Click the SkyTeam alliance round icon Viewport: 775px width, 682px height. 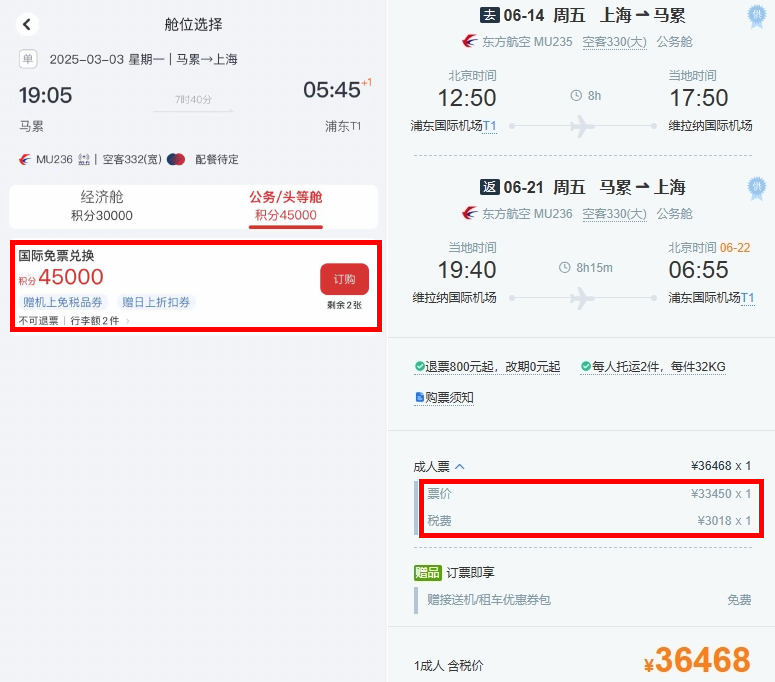click(176, 159)
